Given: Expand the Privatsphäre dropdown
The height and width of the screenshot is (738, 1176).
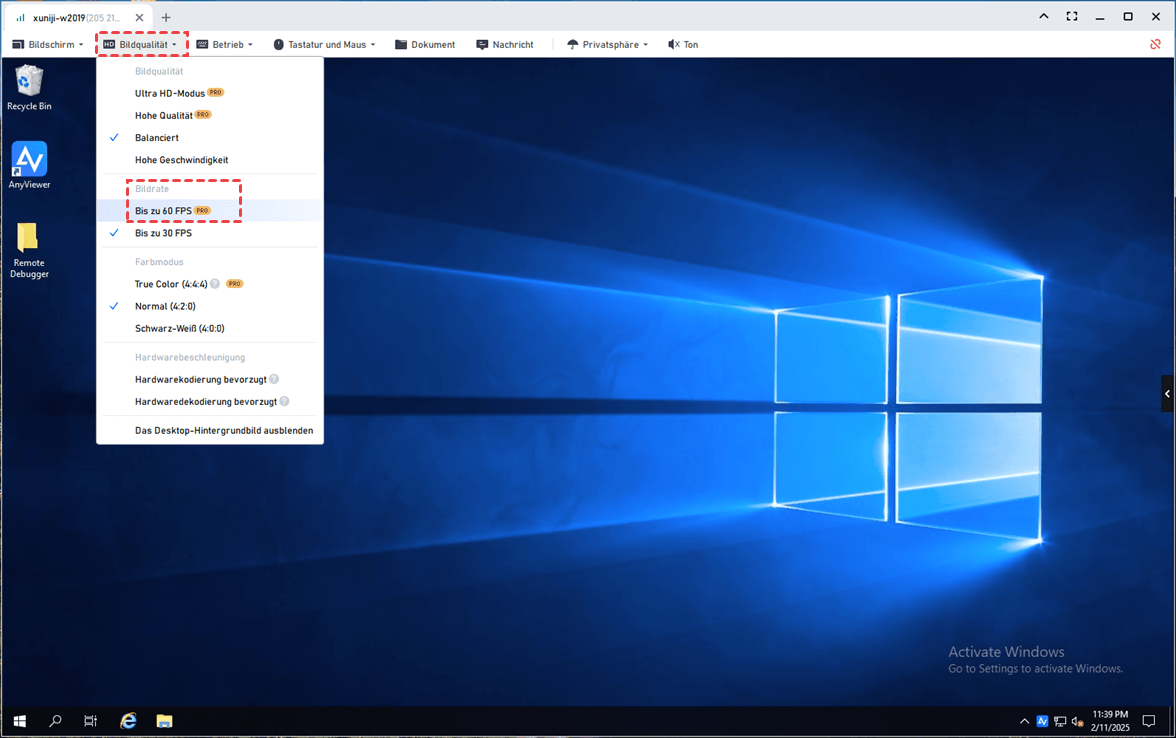Looking at the screenshot, I should [x=608, y=45].
